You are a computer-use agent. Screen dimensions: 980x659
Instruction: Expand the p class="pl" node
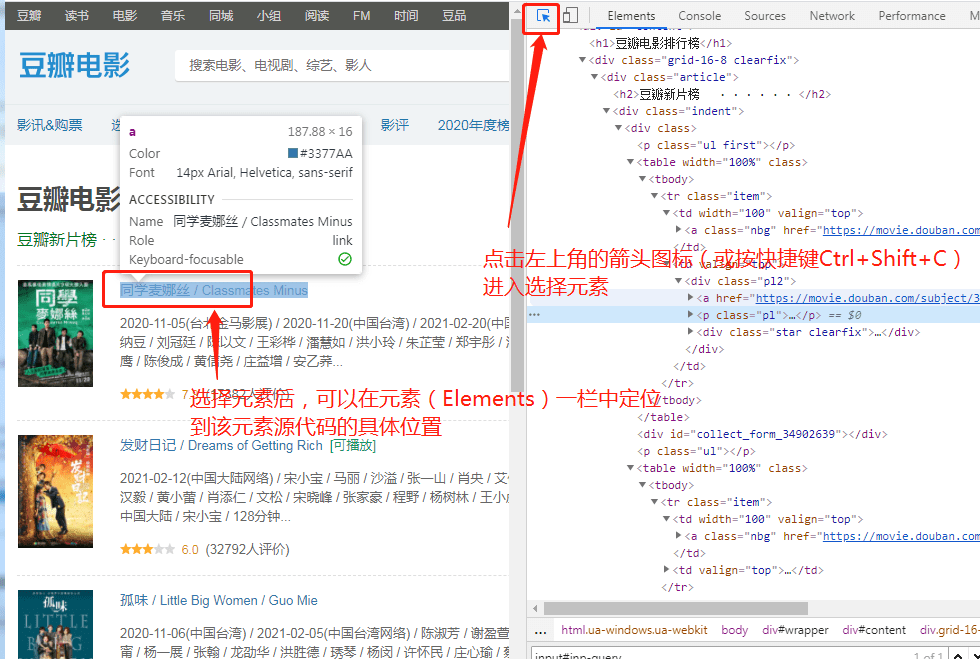(690, 314)
